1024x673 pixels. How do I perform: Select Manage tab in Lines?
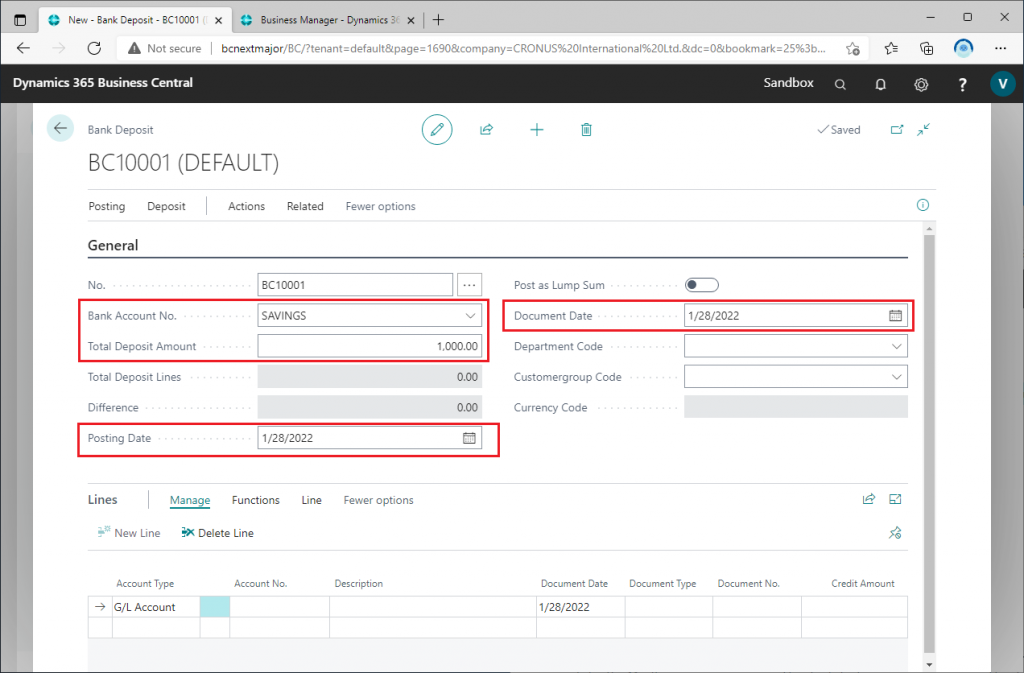pyautogui.click(x=190, y=500)
